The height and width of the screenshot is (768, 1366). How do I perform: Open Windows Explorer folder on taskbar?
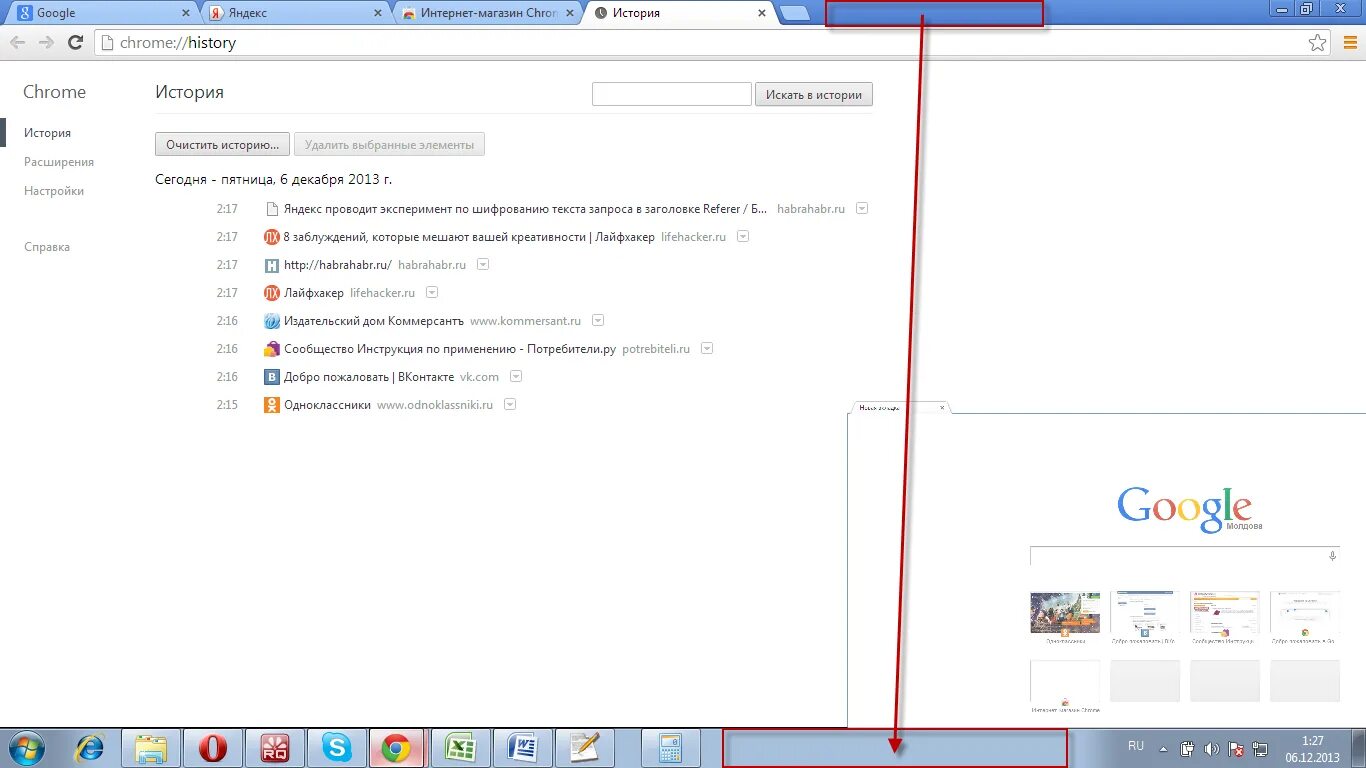pyautogui.click(x=151, y=748)
